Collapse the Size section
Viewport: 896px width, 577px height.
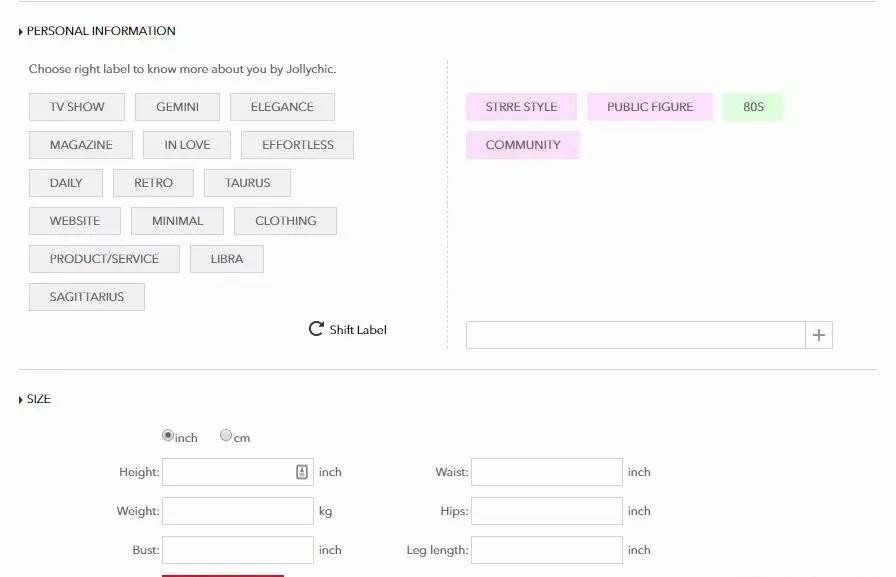click(x=21, y=400)
